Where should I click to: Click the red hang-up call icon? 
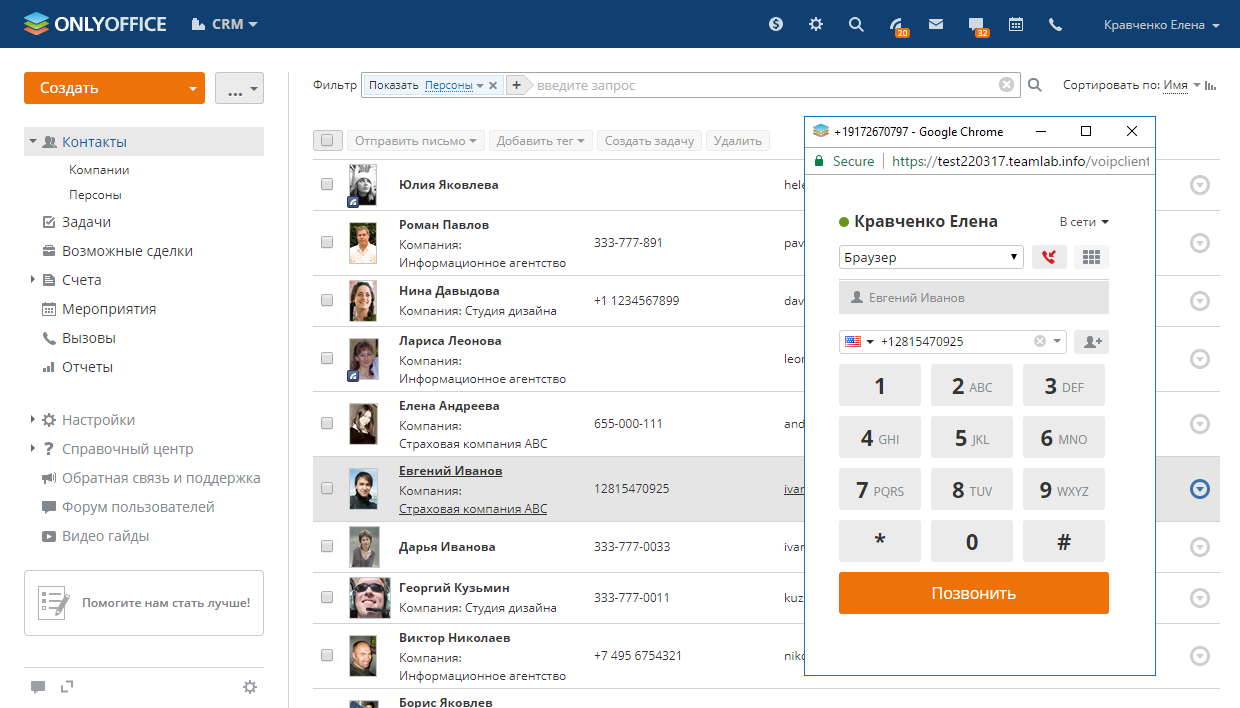tap(1048, 257)
